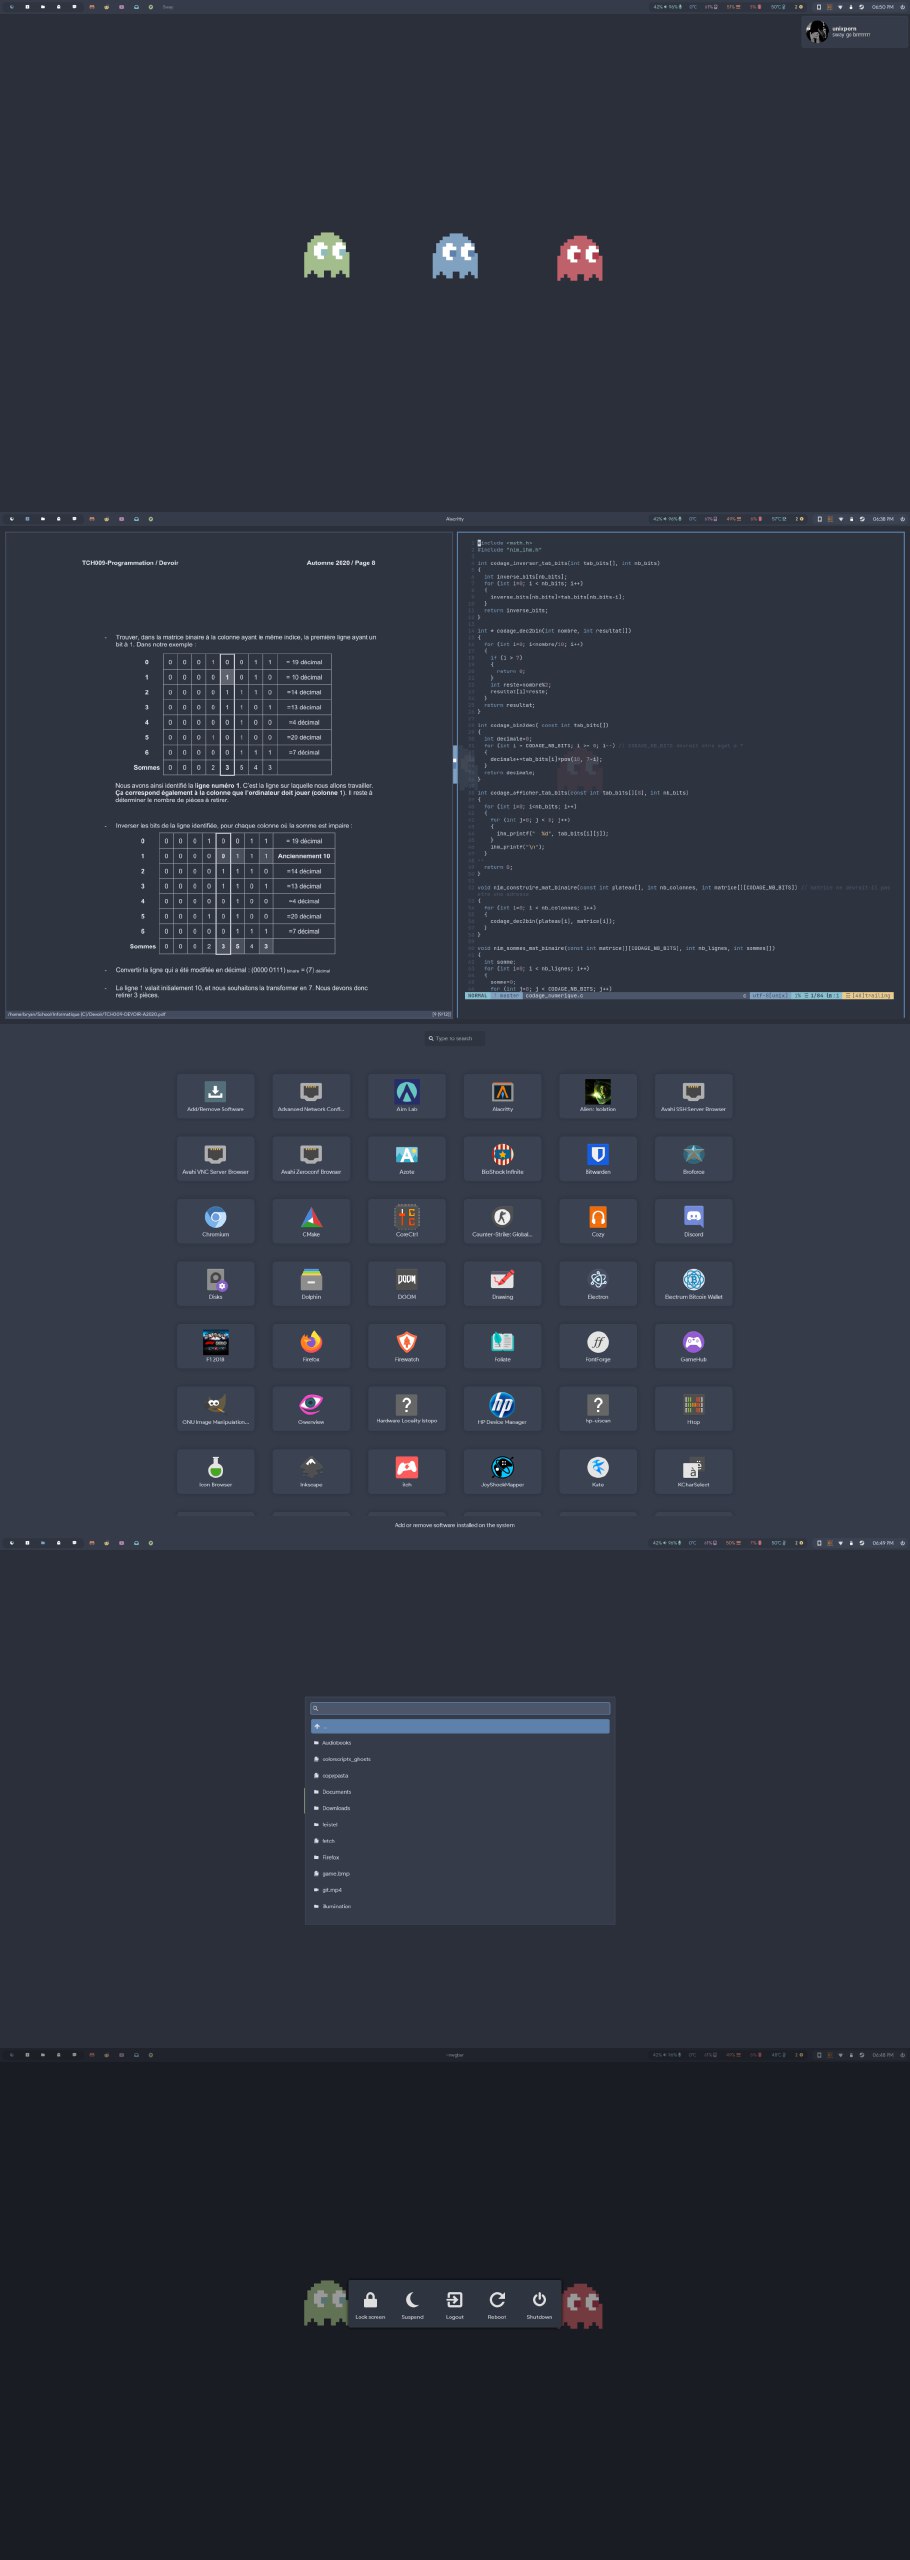Launch JoyShockMapper
The width and height of the screenshot is (910, 2560).
point(502,1472)
